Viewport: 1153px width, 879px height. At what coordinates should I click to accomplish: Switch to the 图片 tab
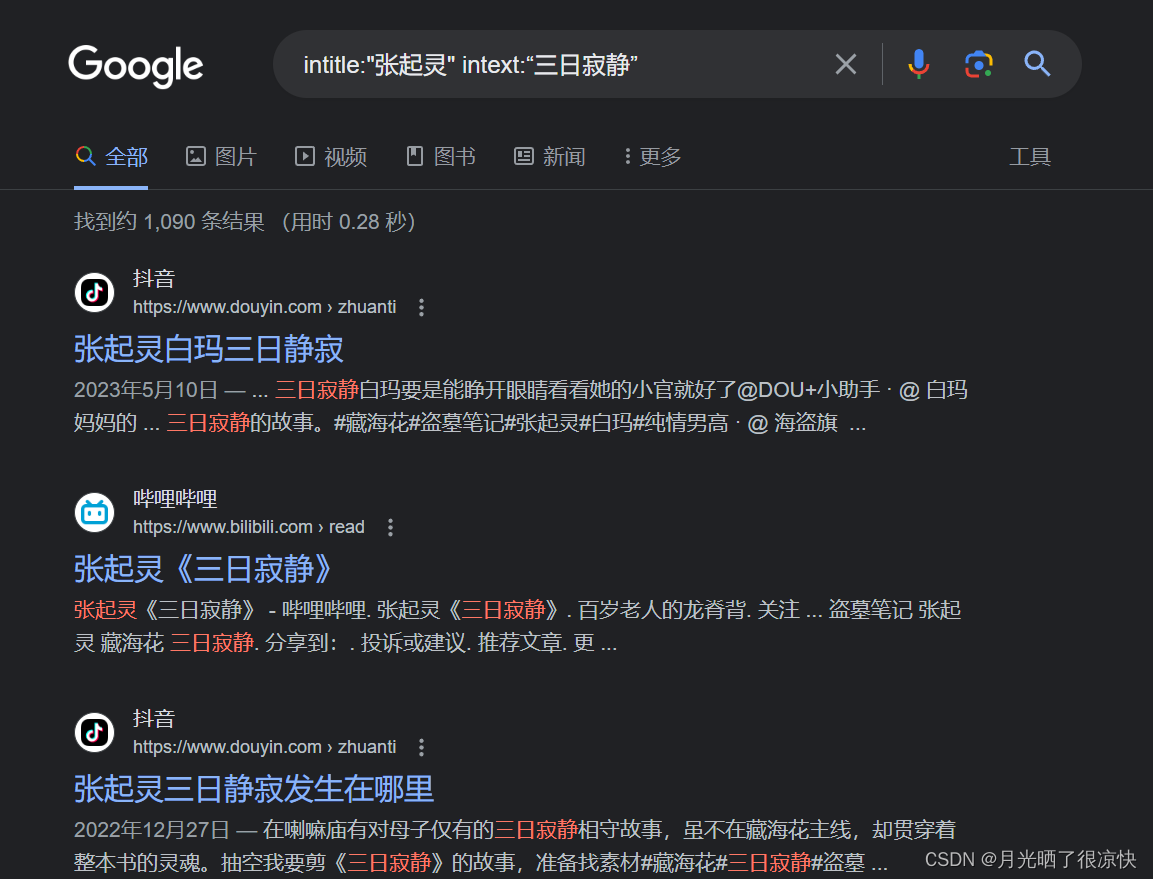(x=221, y=157)
